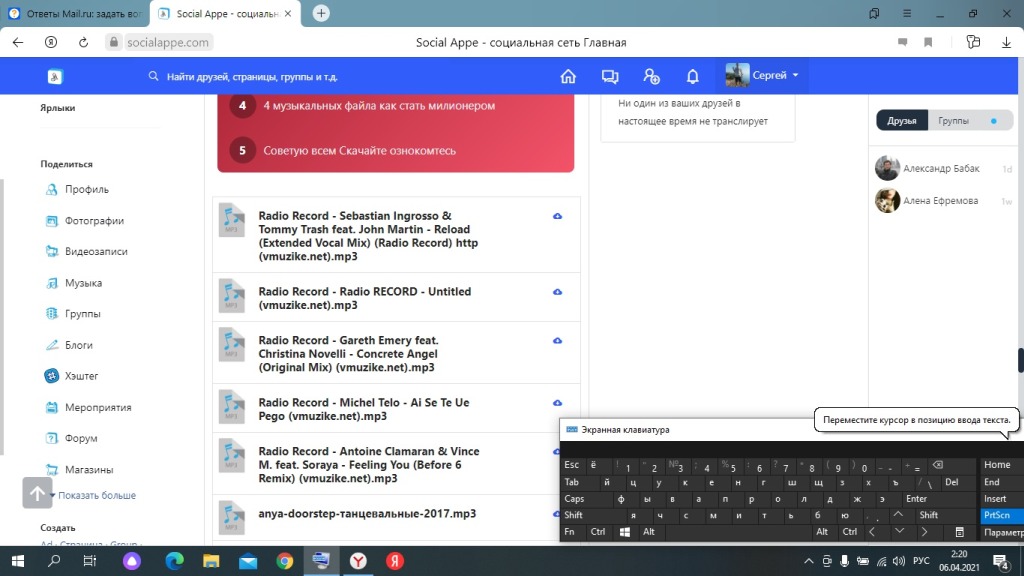Open Группы in the left sidebar

[82, 313]
